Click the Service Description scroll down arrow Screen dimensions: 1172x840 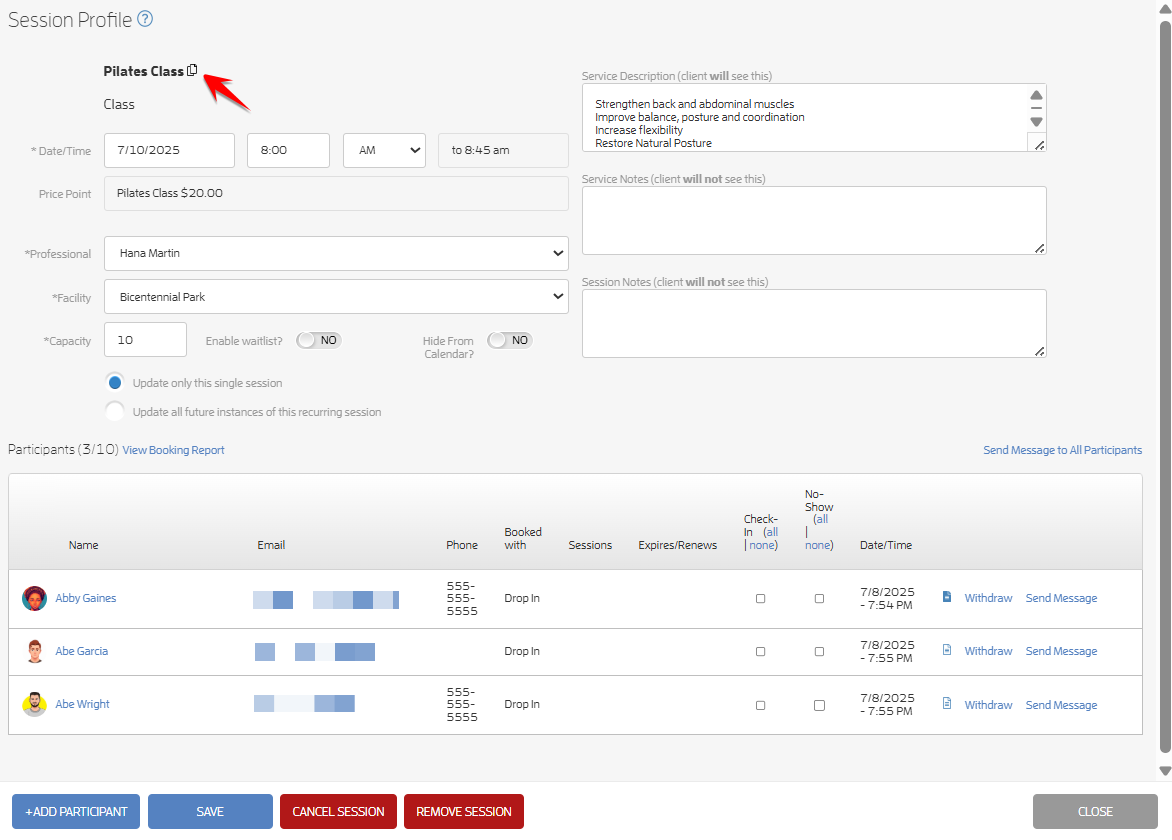click(1036, 122)
